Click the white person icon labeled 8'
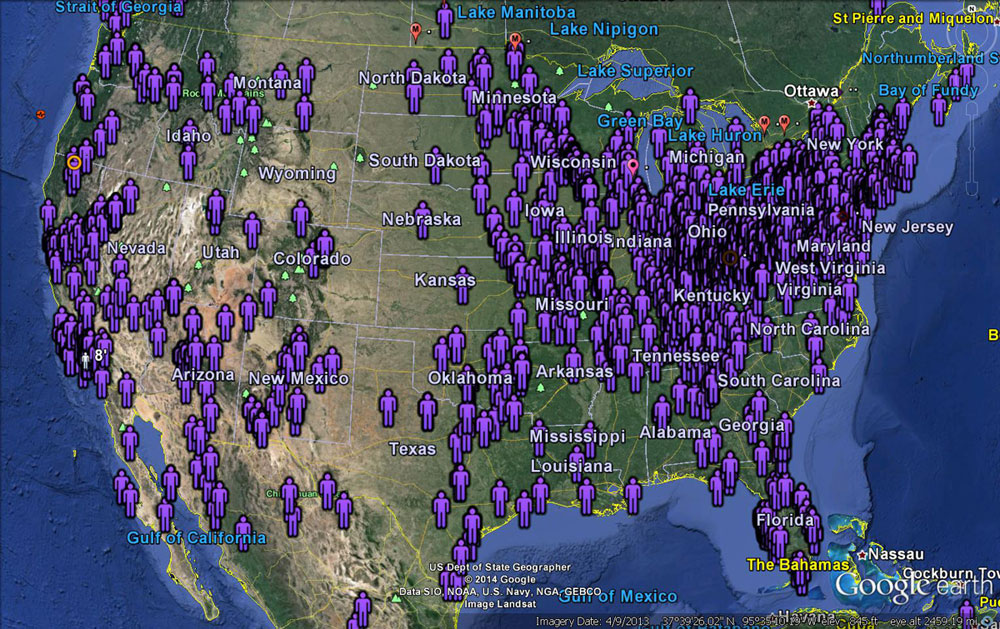1000x629 pixels. [x=86, y=357]
